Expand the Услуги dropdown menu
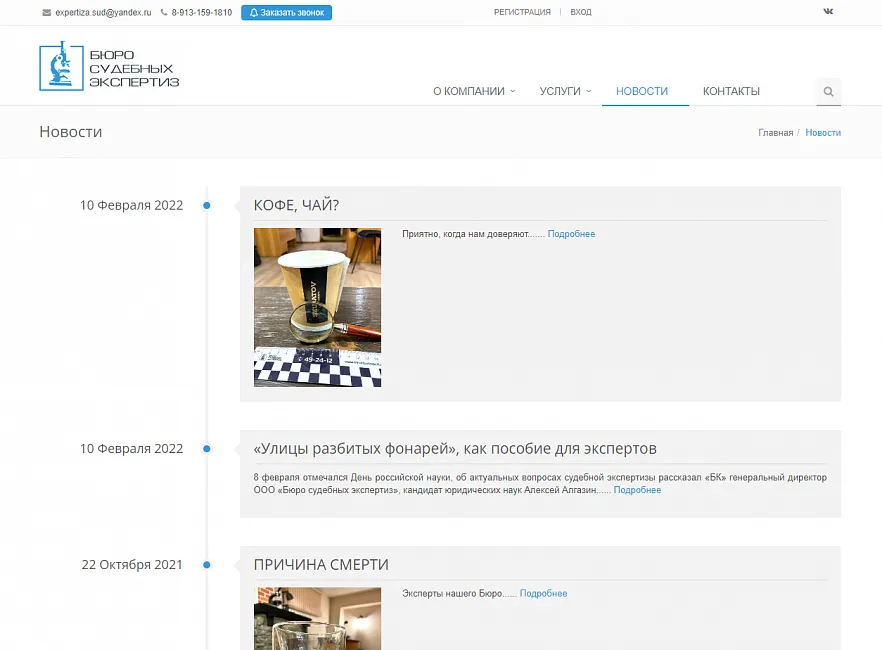Image resolution: width=882 pixels, height=650 pixels. (565, 91)
